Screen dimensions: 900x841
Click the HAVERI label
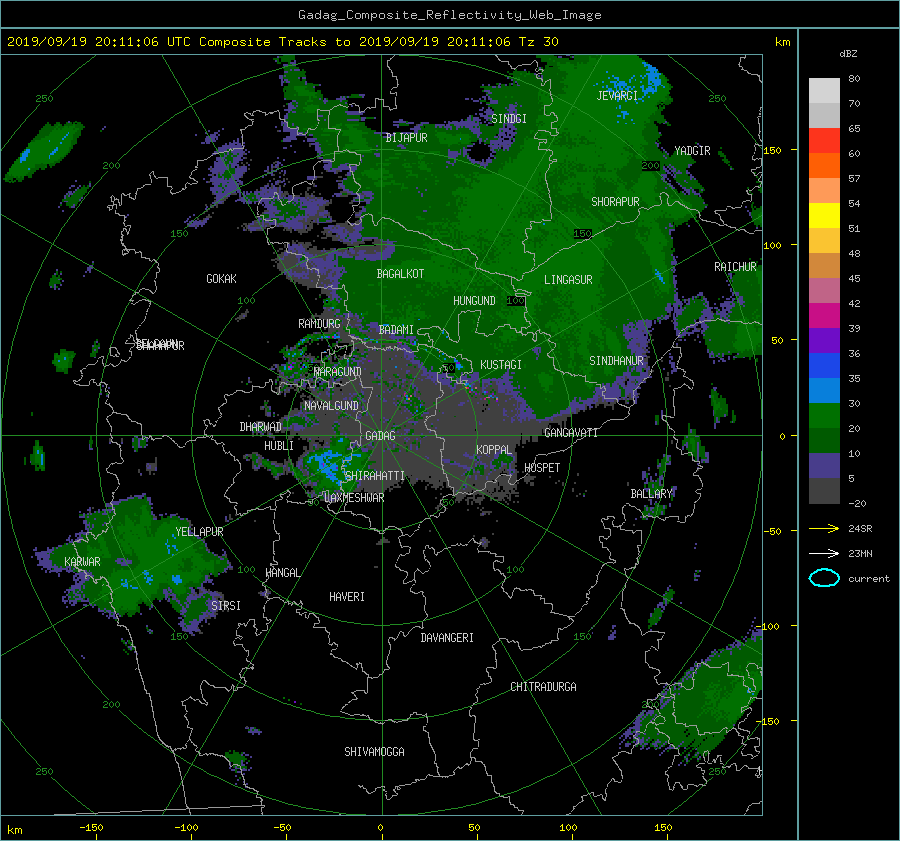point(347,597)
